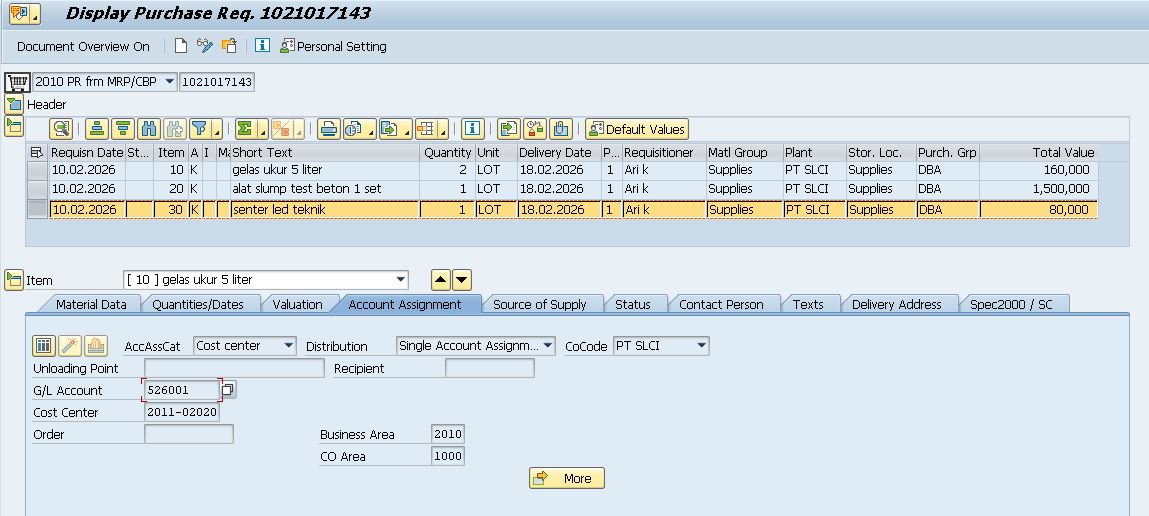Switch to the Source of Supply tab
This screenshot has height=516, width=1149.
tap(539, 304)
